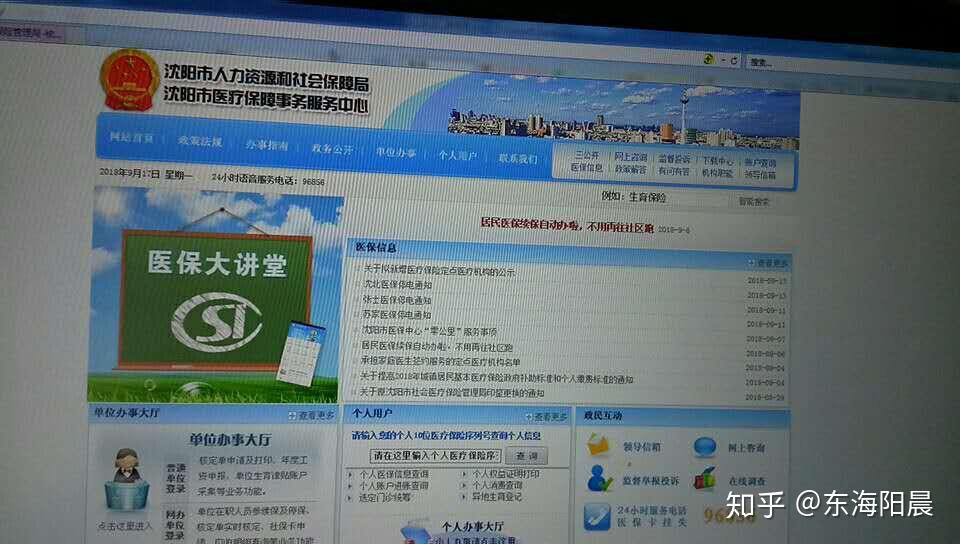Open the 苏家医保停电通知 notice
This screenshot has height=544, width=960.
click(x=397, y=315)
